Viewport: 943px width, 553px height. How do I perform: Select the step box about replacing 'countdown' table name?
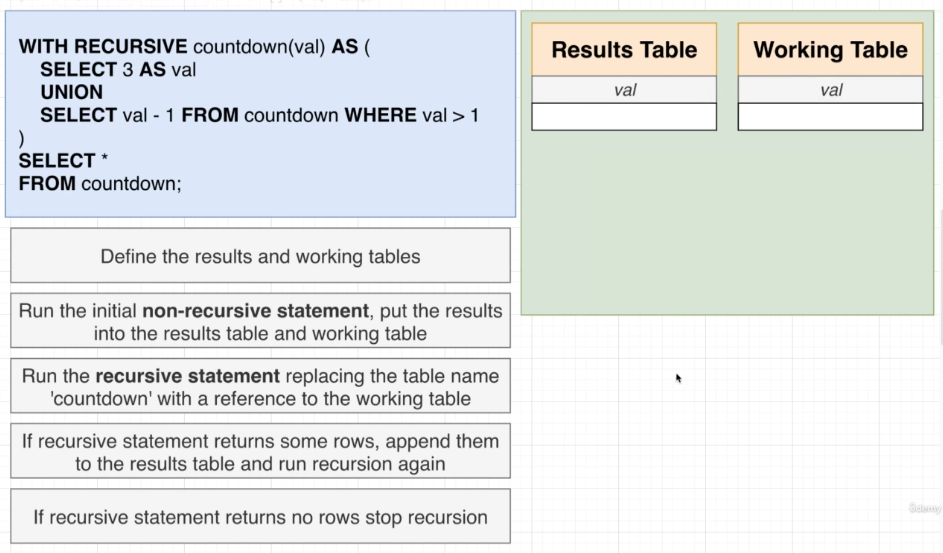260,387
